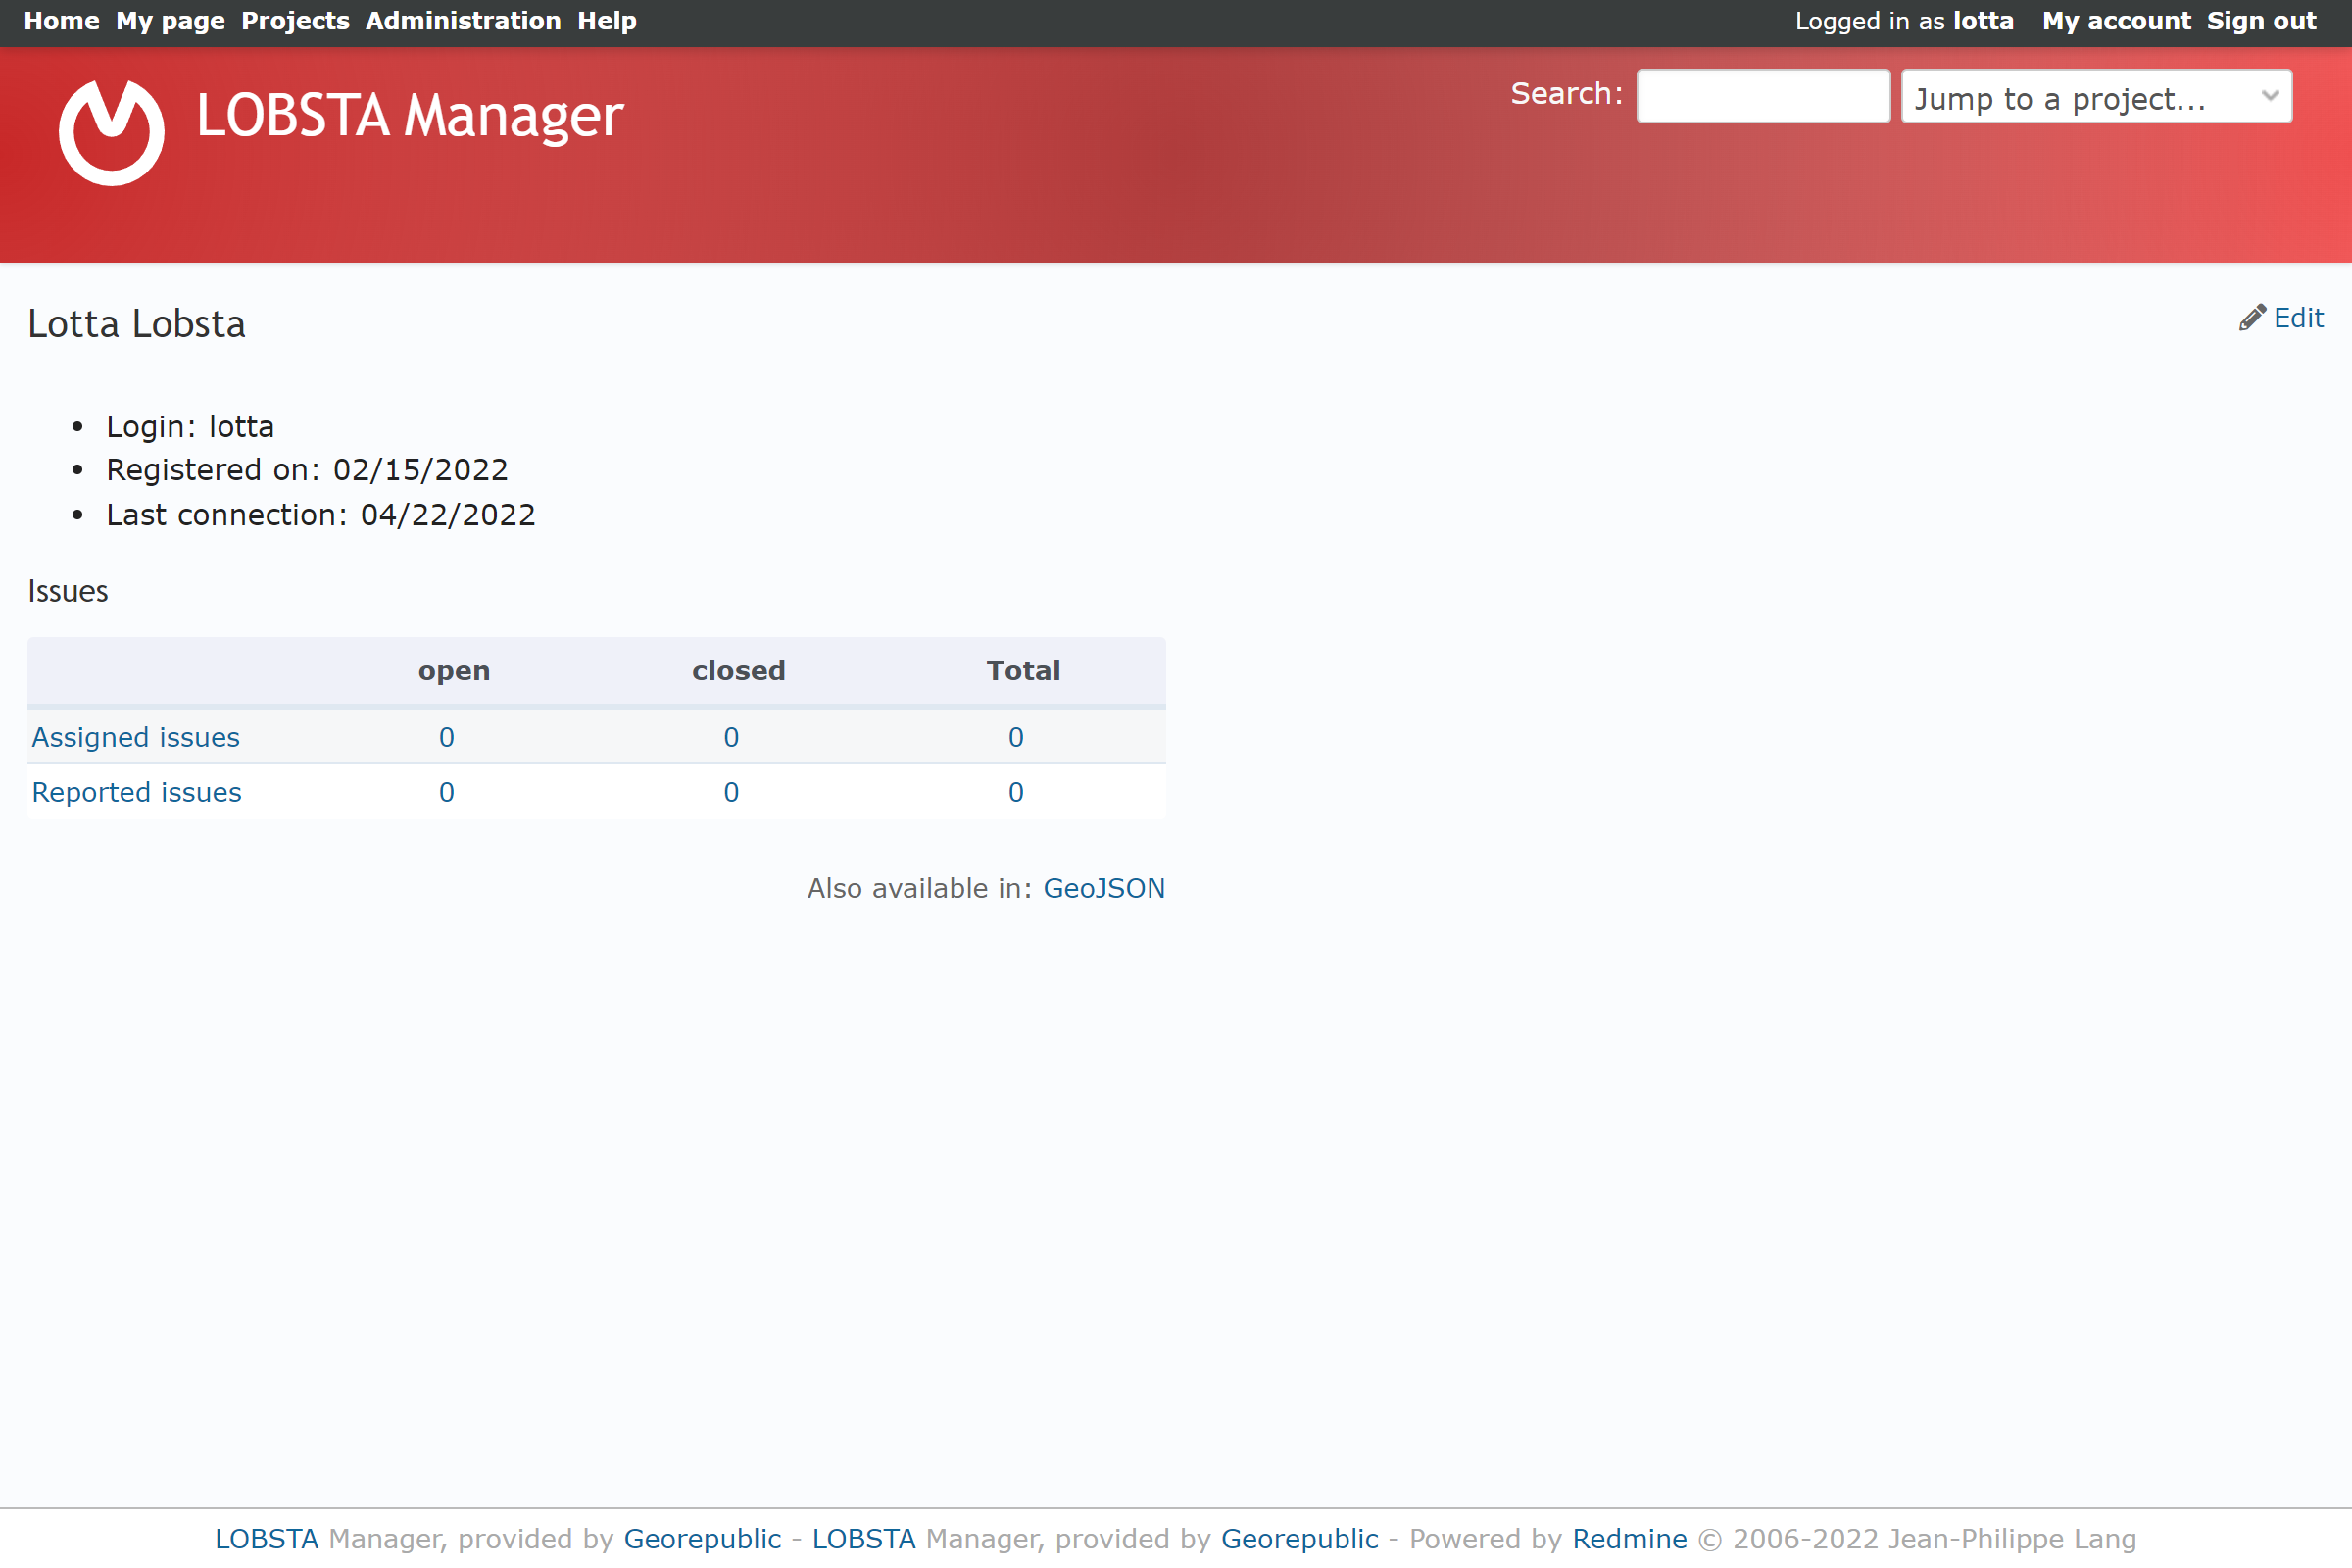
Task: Select Help menu item
Action: [x=606, y=21]
